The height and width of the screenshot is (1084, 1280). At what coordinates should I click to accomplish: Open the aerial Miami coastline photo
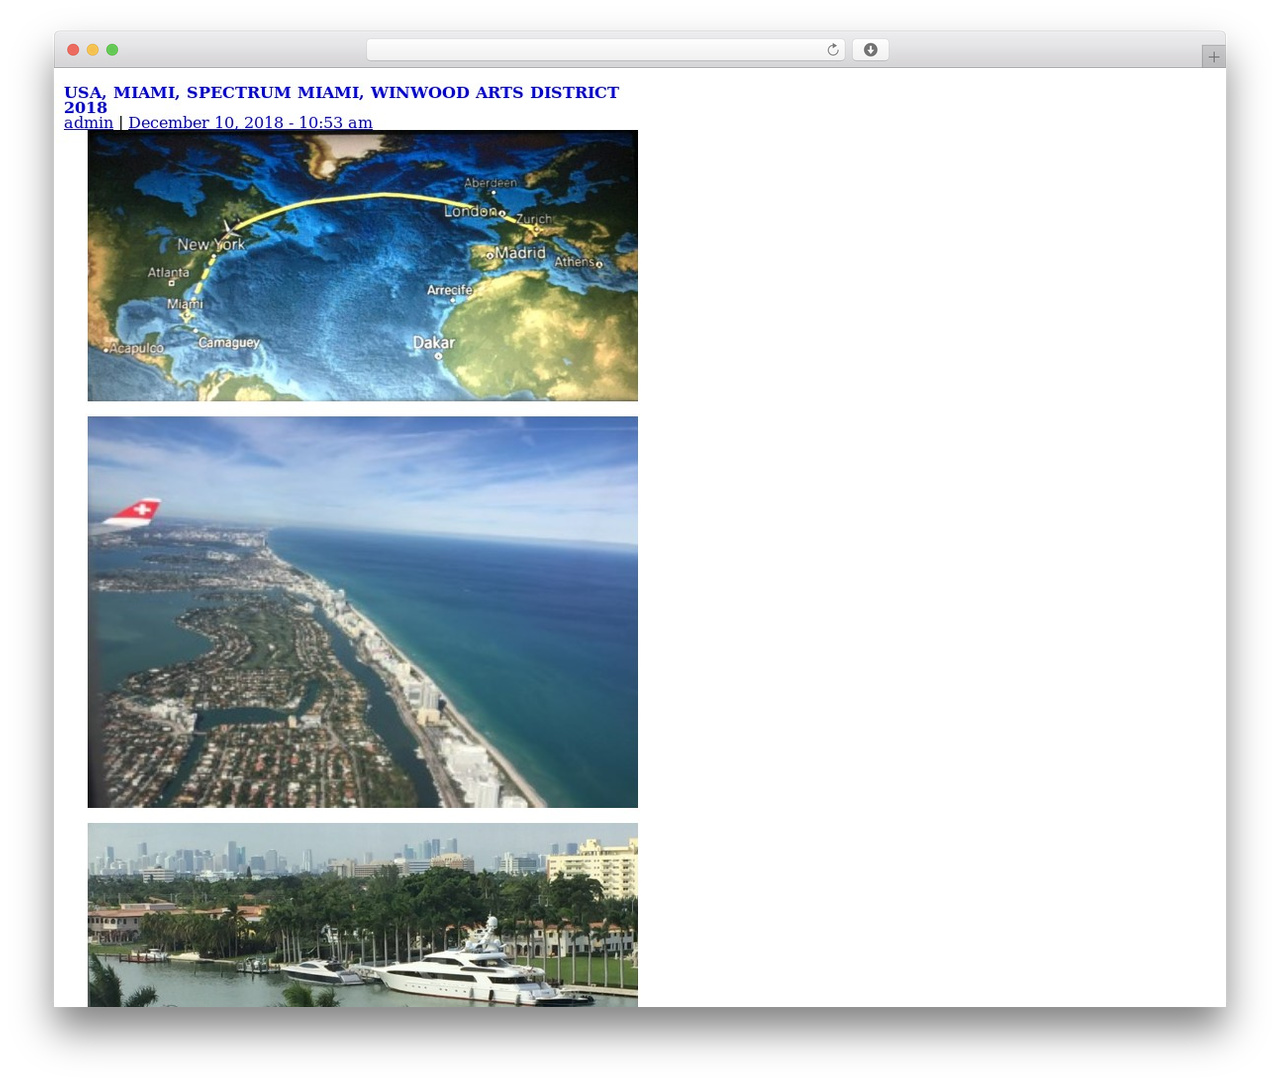(x=362, y=612)
